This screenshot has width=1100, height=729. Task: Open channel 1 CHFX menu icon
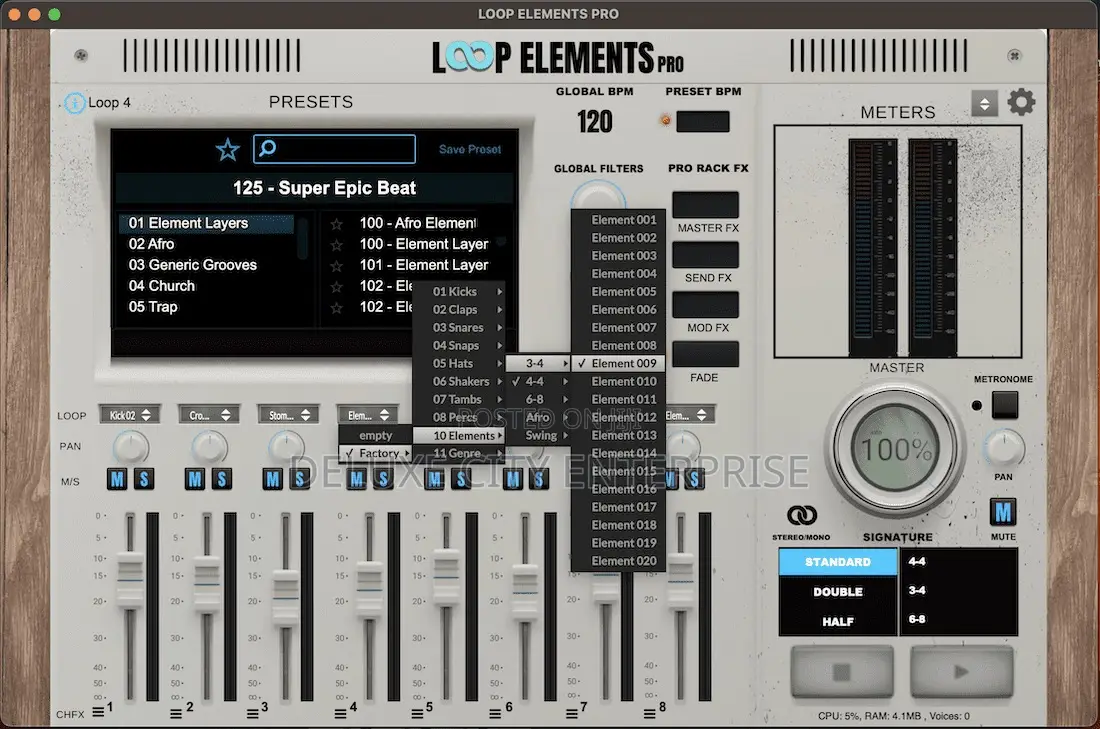point(98,712)
